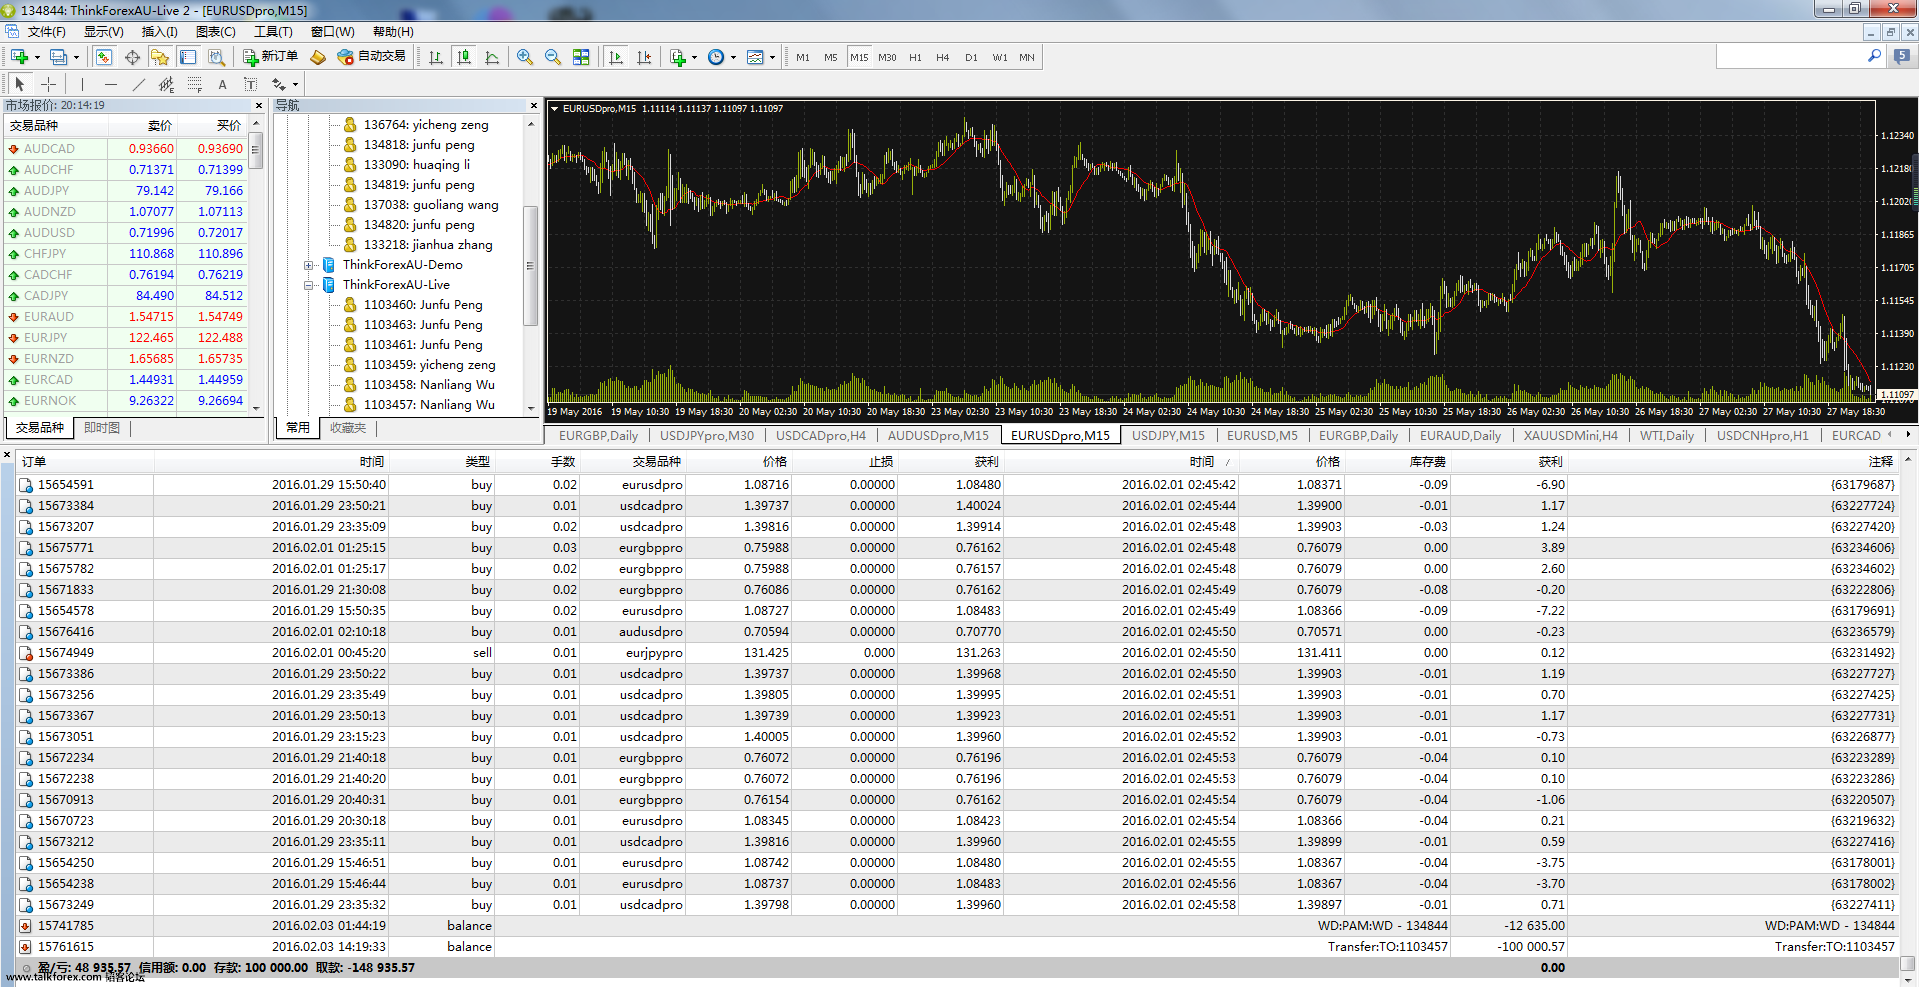Open the indicators dropdown arrow
The width and height of the screenshot is (1919, 987).
(x=695, y=57)
